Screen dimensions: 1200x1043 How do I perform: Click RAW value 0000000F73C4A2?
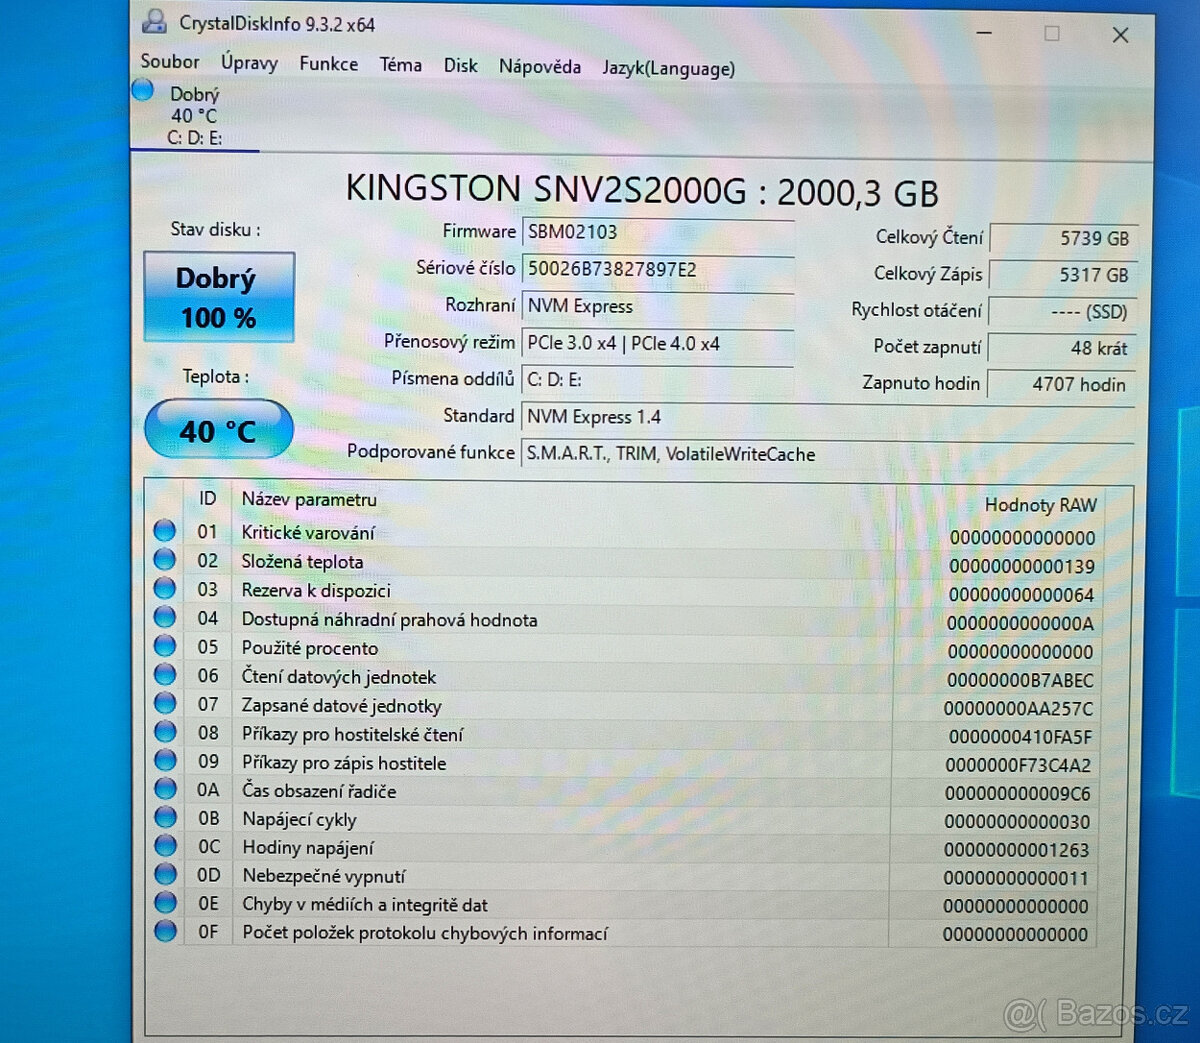[x=1018, y=765]
